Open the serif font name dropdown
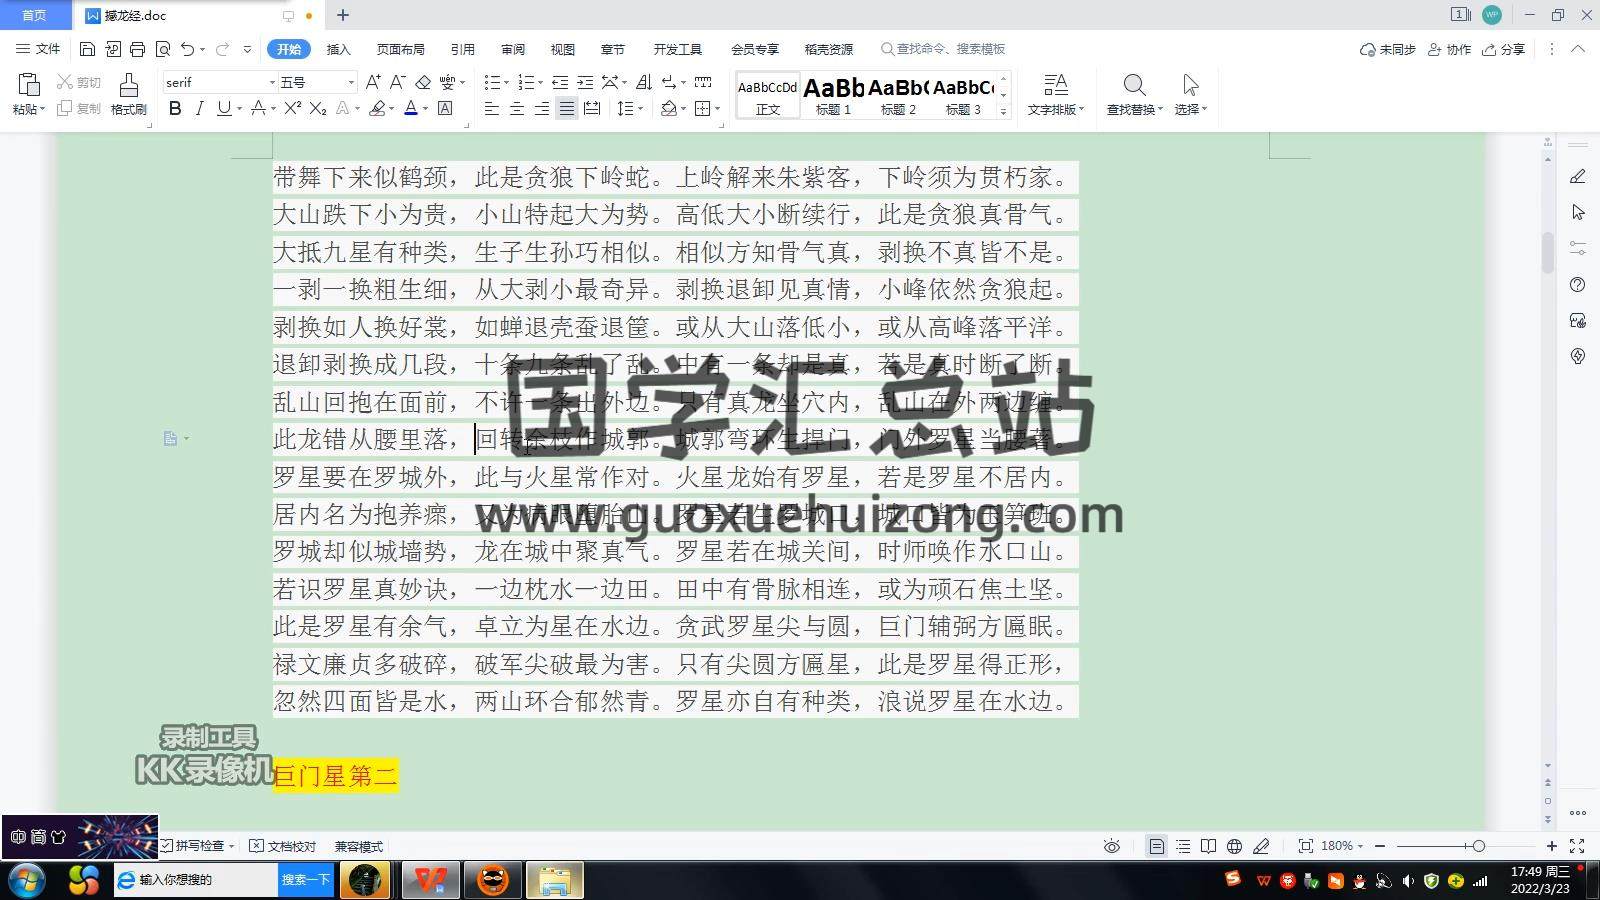1600x900 pixels. click(271, 82)
